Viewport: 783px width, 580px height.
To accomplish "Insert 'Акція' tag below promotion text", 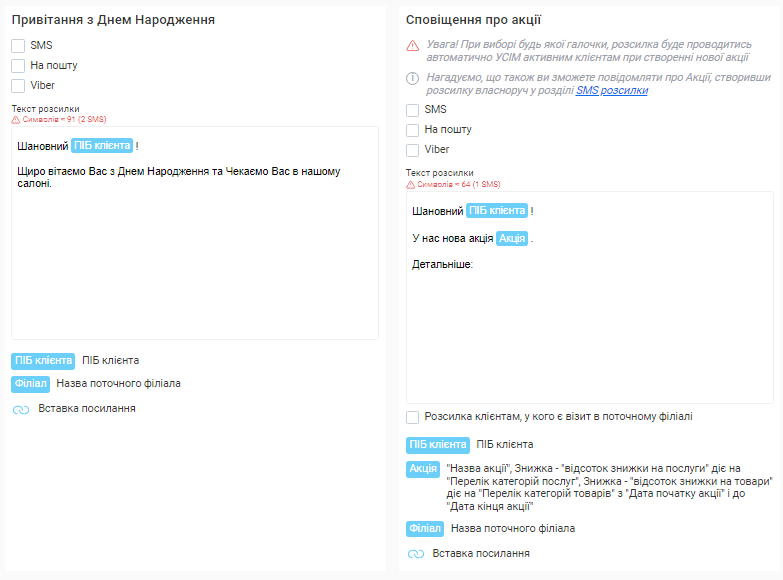I will [423, 470].
